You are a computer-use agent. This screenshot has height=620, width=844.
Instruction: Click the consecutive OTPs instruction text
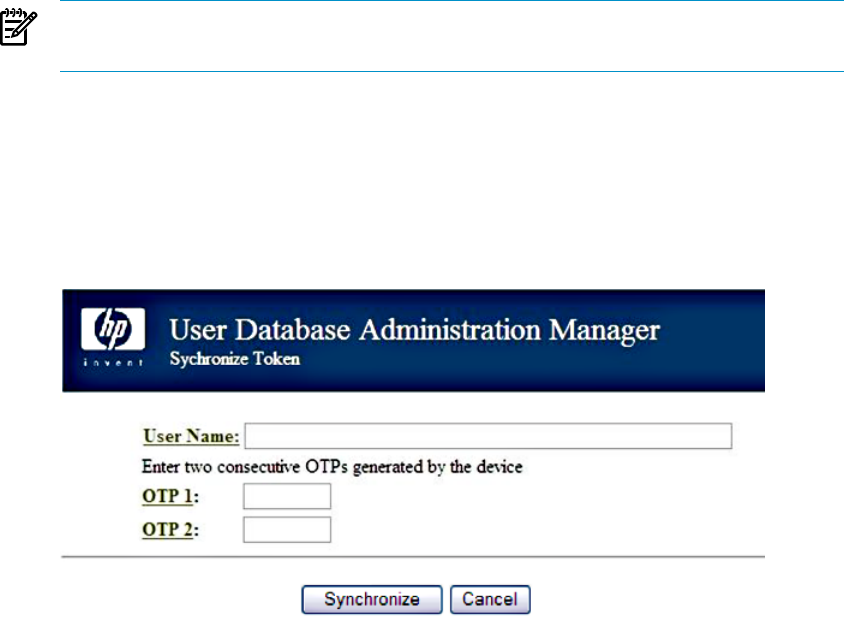coord(332,467)
